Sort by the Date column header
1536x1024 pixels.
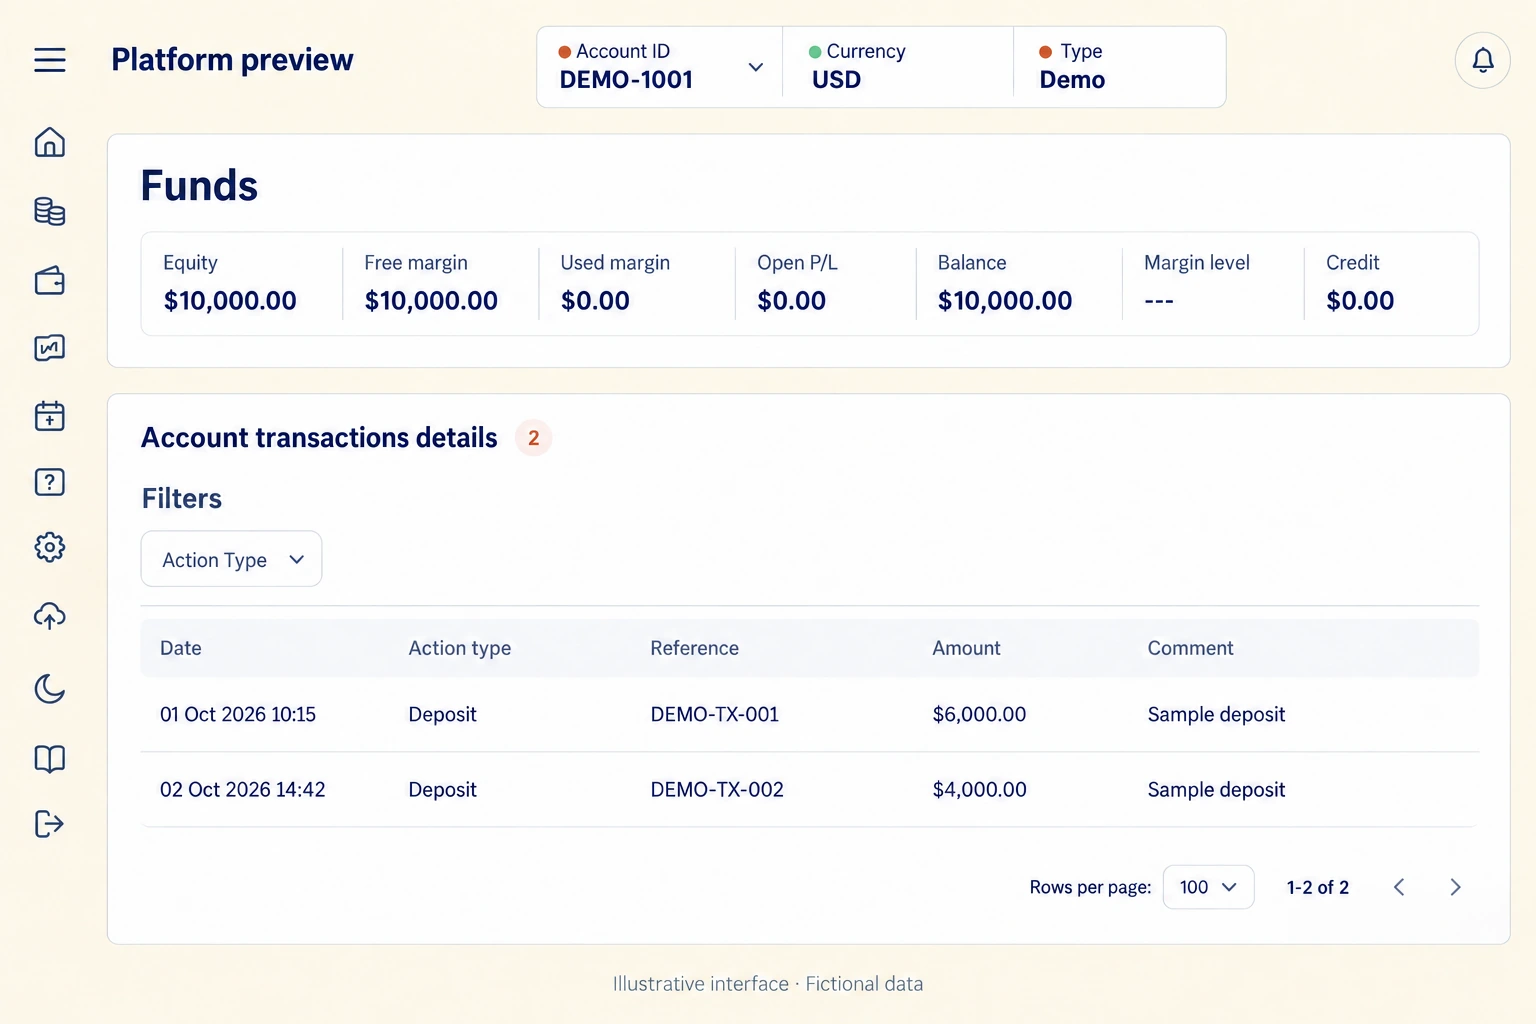(181, 648)
